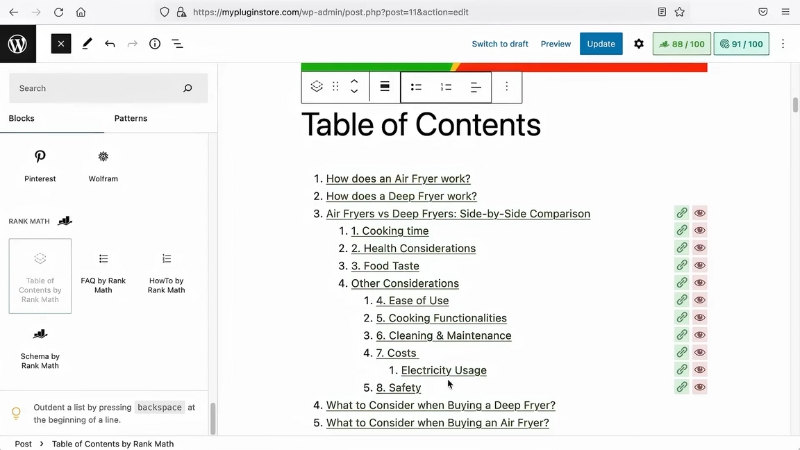Toggle visibility of Health Considerations heading
This screenshot has width=800, height=450.
click(699, 248)
